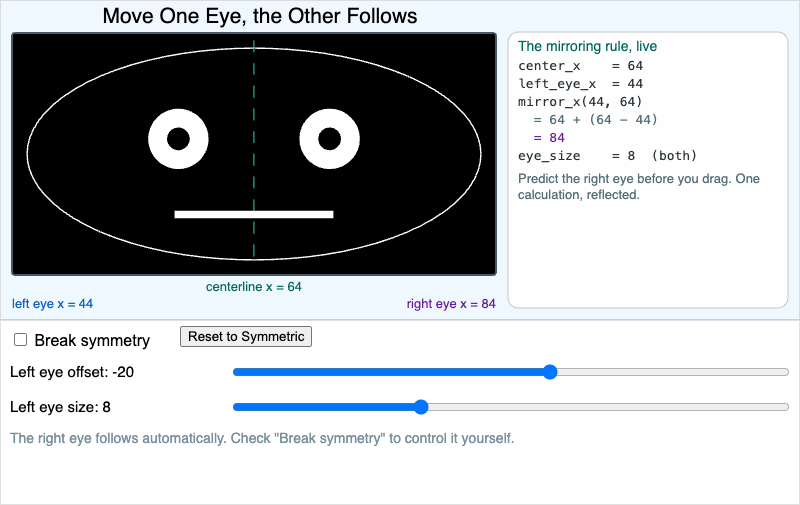Click the 'Move One Eye, the Other Follows' title
Image resolution: width=800 pixels, height=505 pixels.
point(260,16)
